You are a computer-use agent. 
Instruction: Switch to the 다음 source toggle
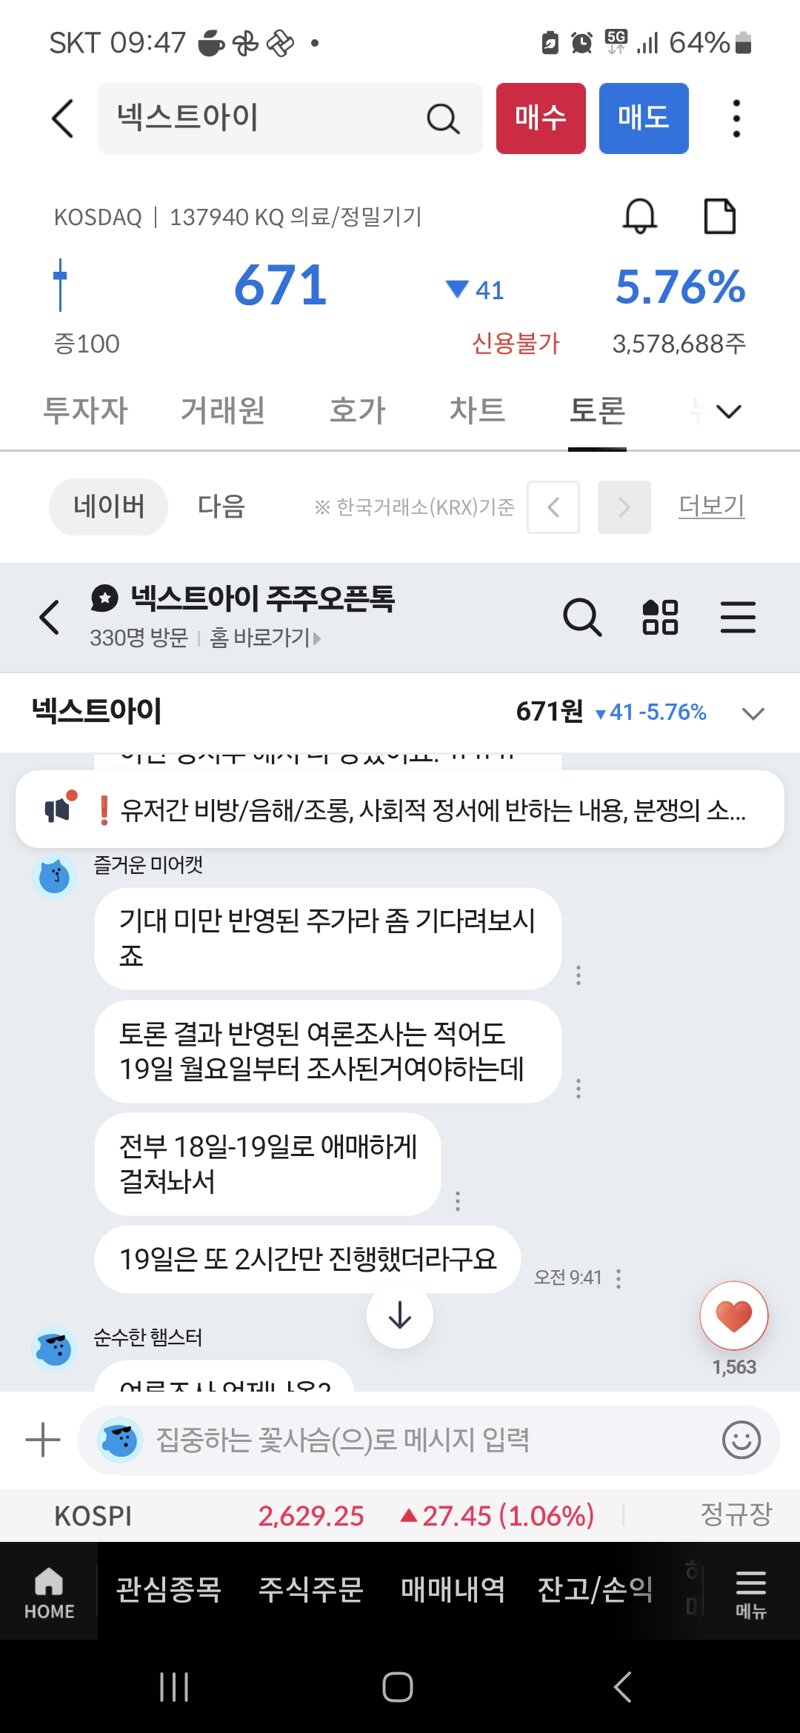point(221,507)
